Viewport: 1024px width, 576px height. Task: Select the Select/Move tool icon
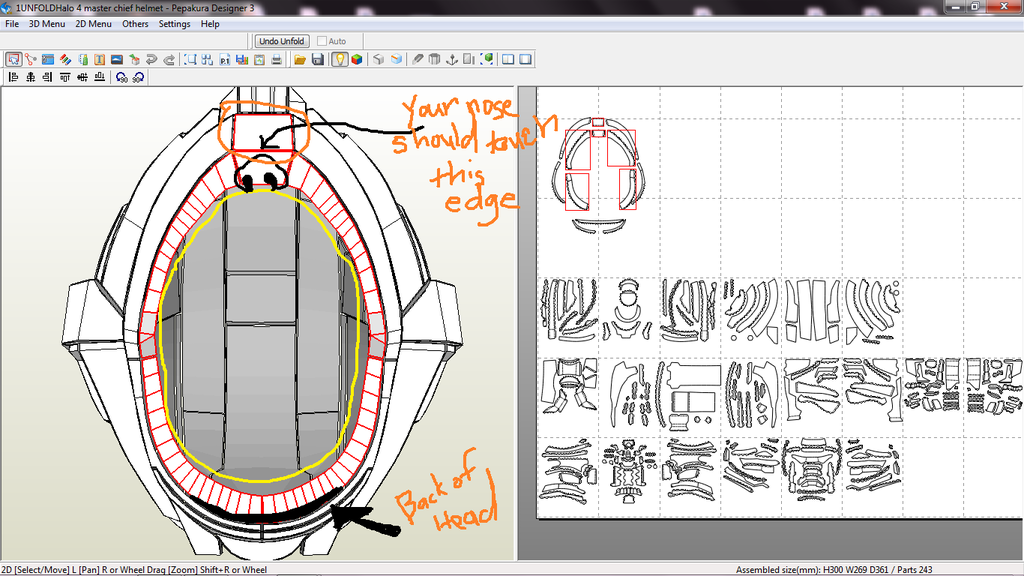pyautogui.click(x=13, y=59)
